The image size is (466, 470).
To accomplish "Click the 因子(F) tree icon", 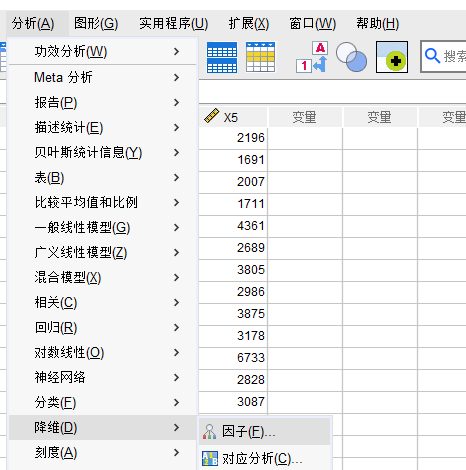I will 210,432.
